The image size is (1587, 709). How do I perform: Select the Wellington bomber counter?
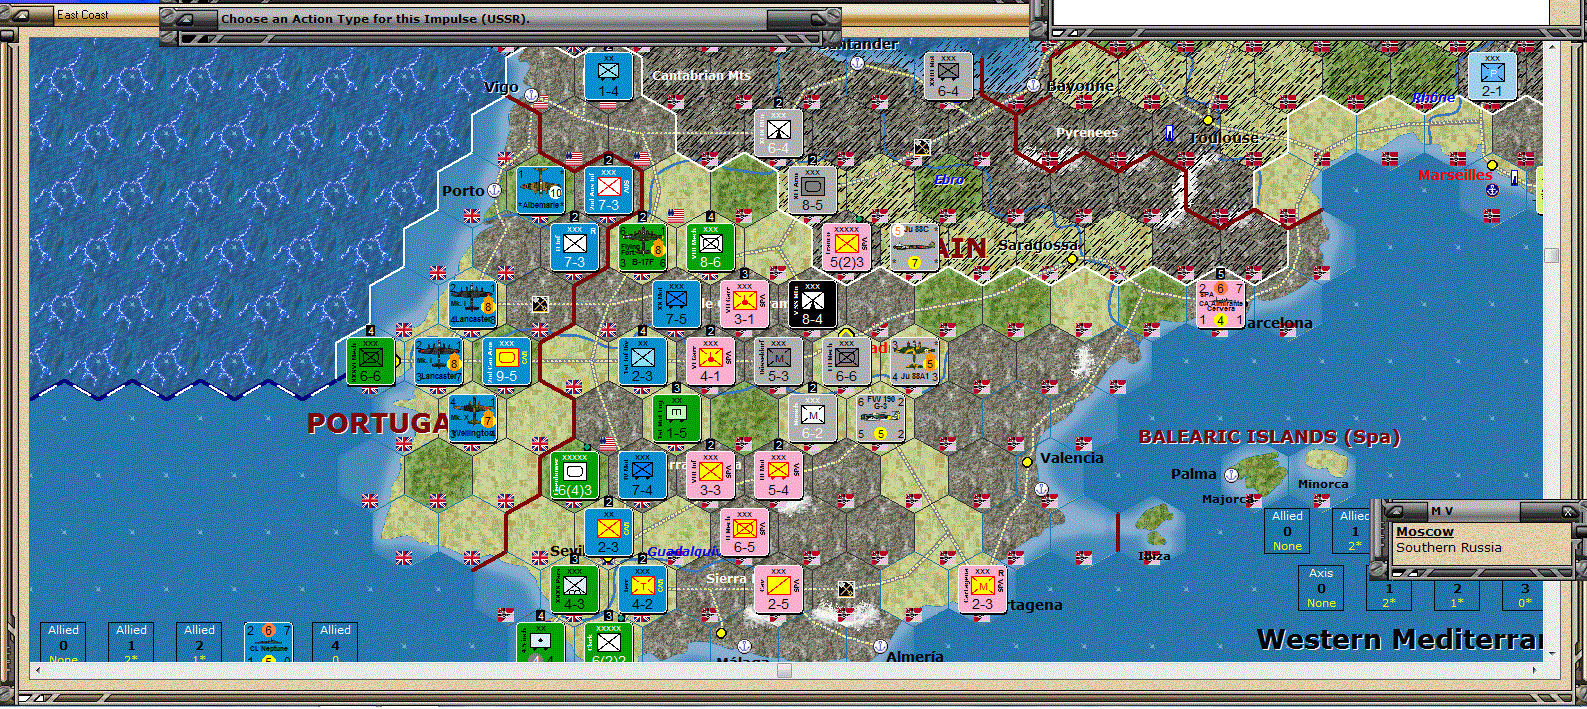(472, 418)
